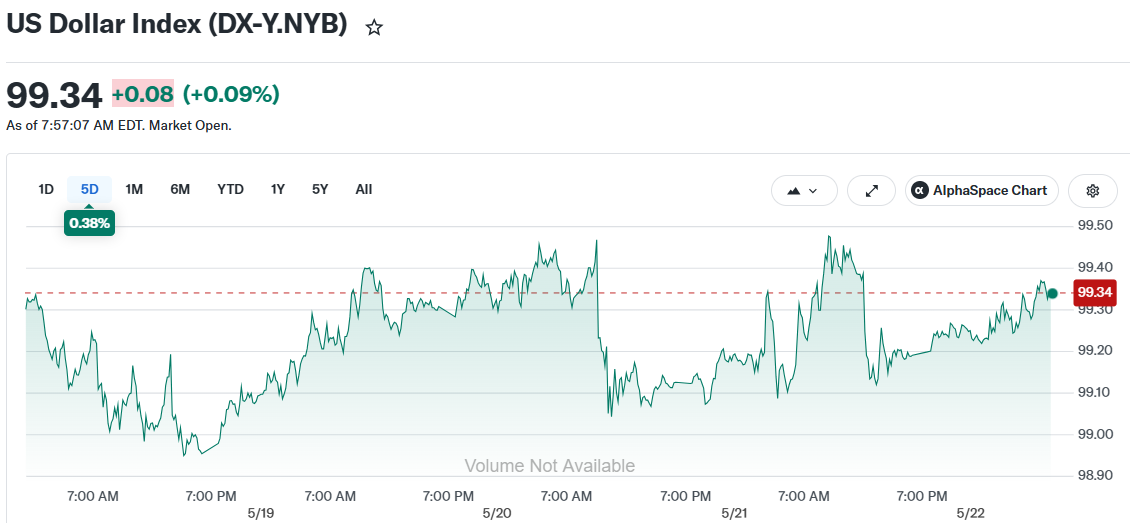Screen dimensions: 1130x523
Task: Switch to the 6M range
Action: pos(180,189)
